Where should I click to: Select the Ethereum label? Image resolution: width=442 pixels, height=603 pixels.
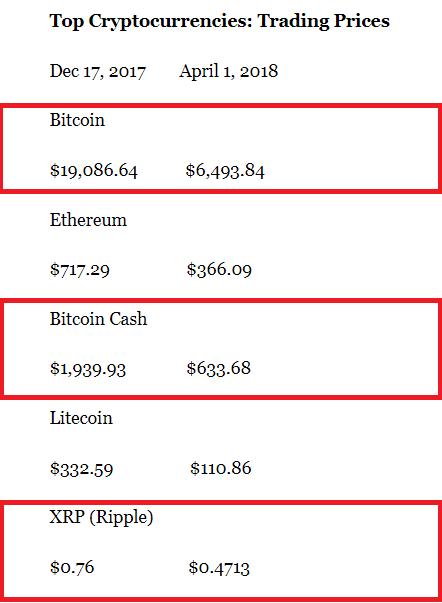tap(88, 220)
